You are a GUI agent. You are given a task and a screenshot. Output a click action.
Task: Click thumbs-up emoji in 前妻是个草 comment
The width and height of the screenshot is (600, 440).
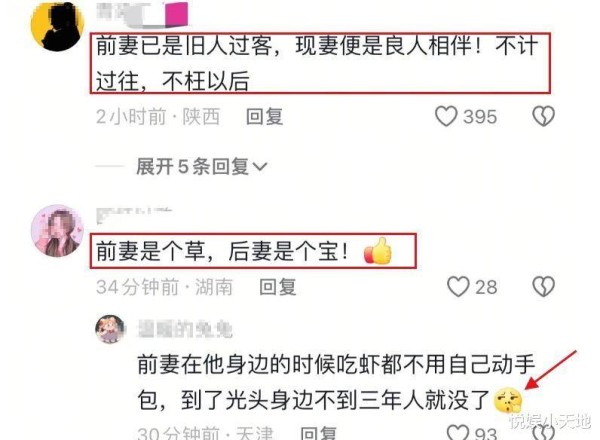378,251
